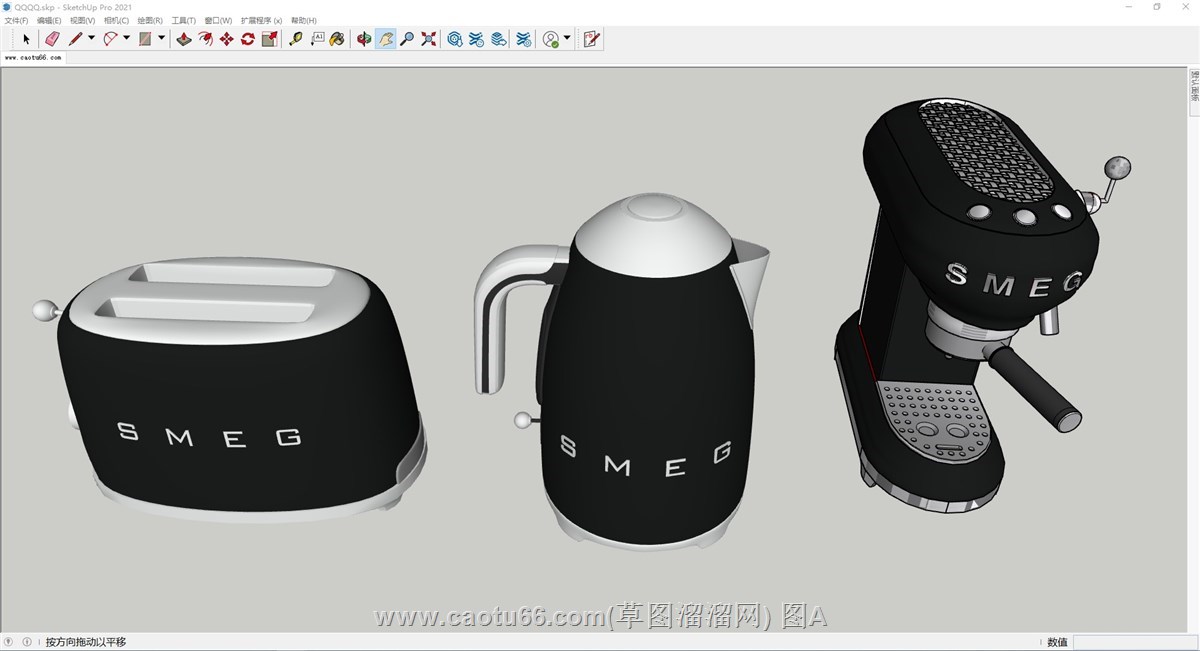Select the Text label tool
Viewport: 1200px width, 651px height.
[317, 39]
